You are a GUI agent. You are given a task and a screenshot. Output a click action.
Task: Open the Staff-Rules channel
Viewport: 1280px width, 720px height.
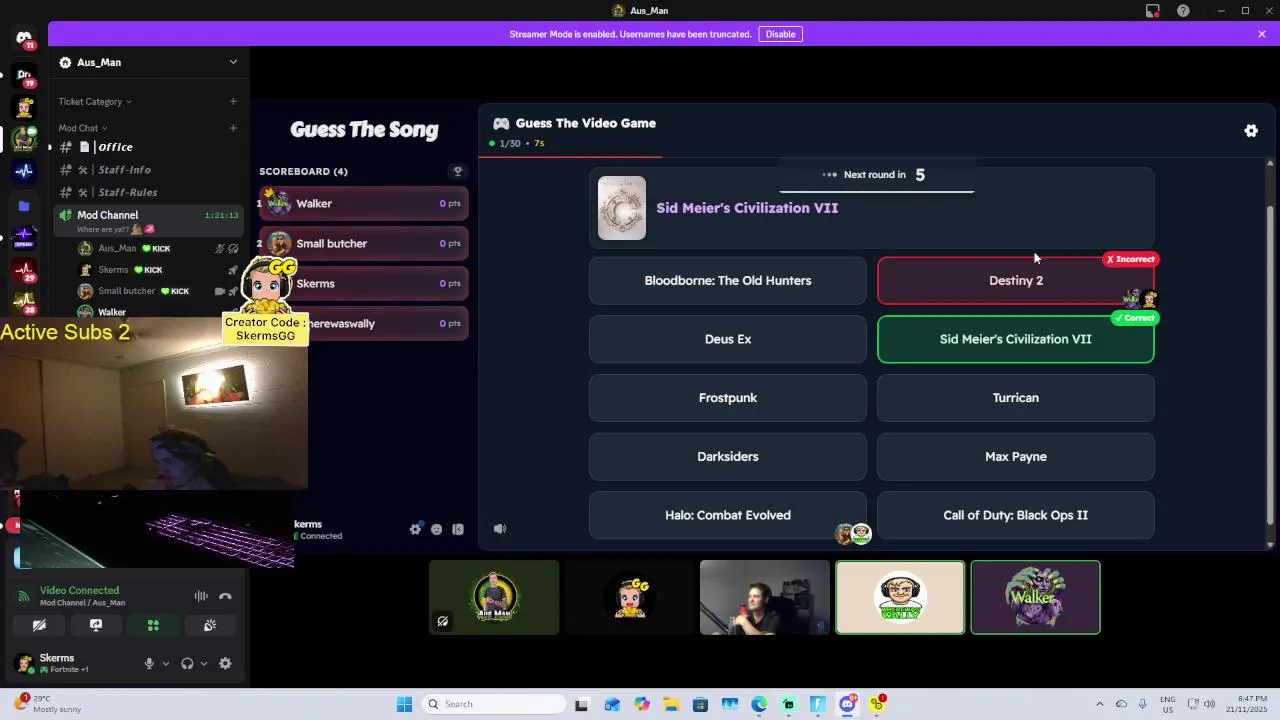[148, 192]
